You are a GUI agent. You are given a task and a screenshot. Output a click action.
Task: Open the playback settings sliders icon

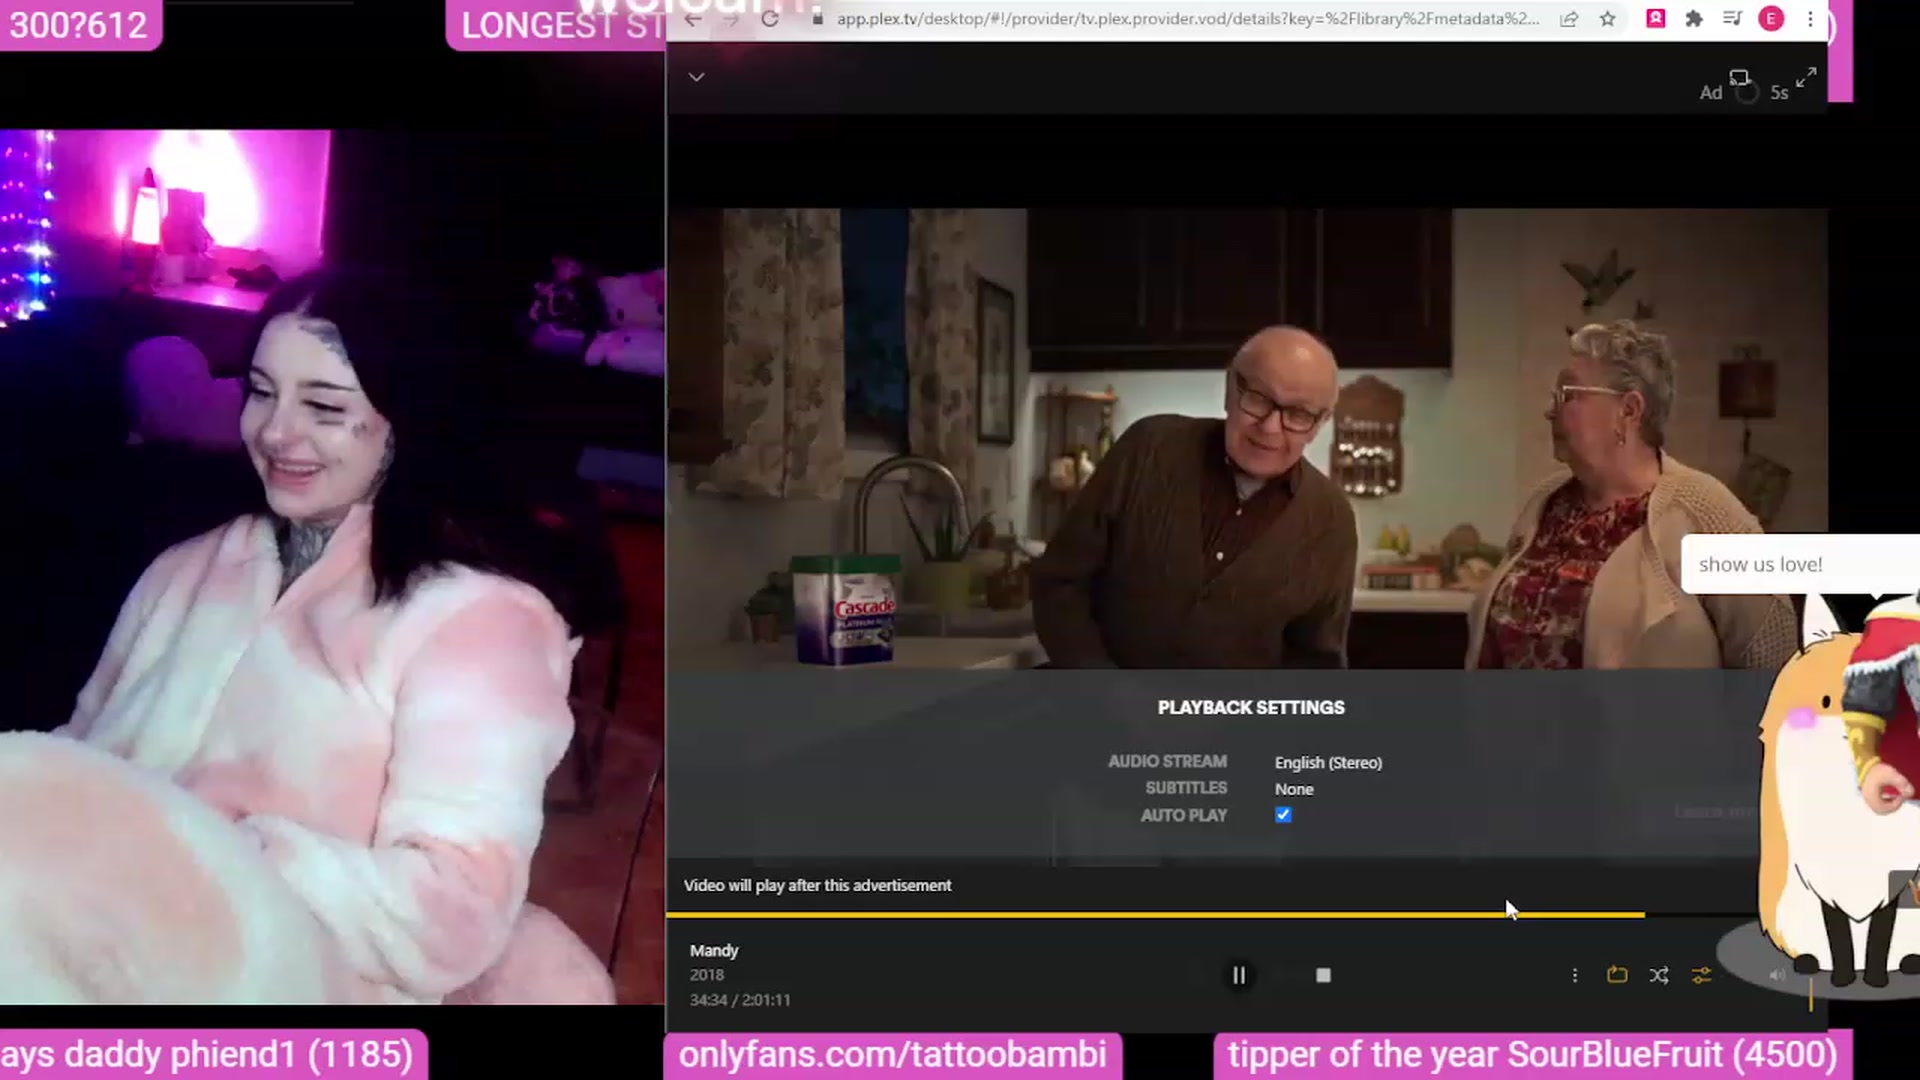click(1701, 975)
